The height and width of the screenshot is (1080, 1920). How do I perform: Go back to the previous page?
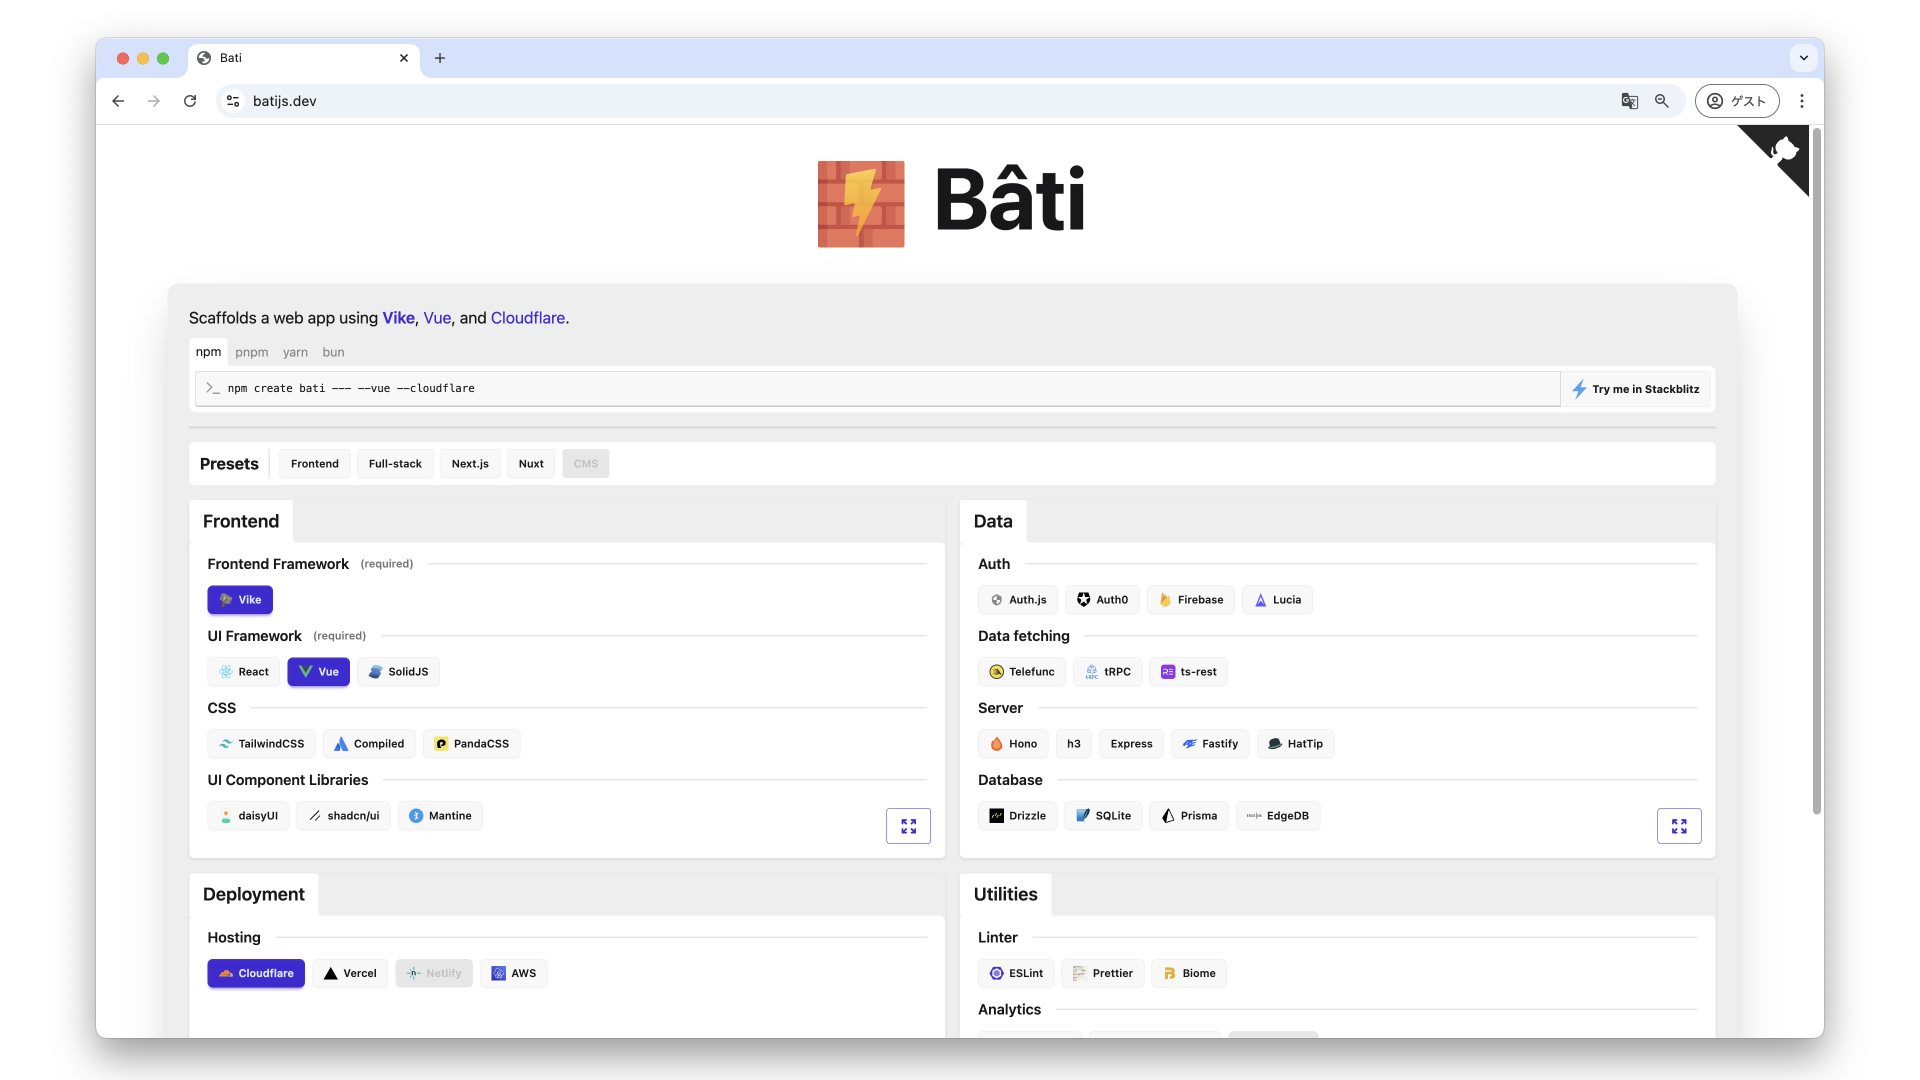118,101
